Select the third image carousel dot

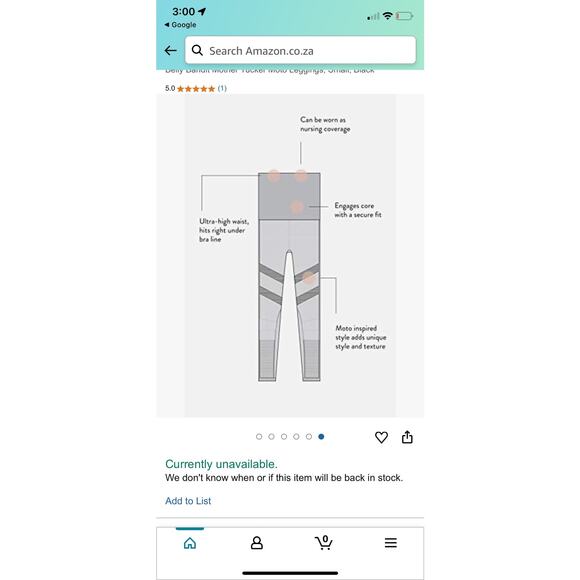(284, 437)
